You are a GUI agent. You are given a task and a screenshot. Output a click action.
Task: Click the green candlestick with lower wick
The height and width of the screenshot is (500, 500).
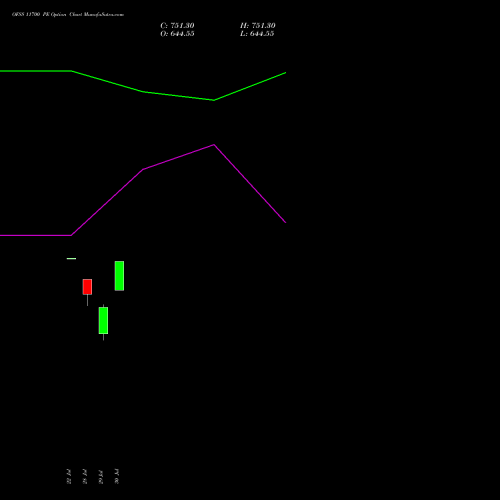(x=103, y=320)
